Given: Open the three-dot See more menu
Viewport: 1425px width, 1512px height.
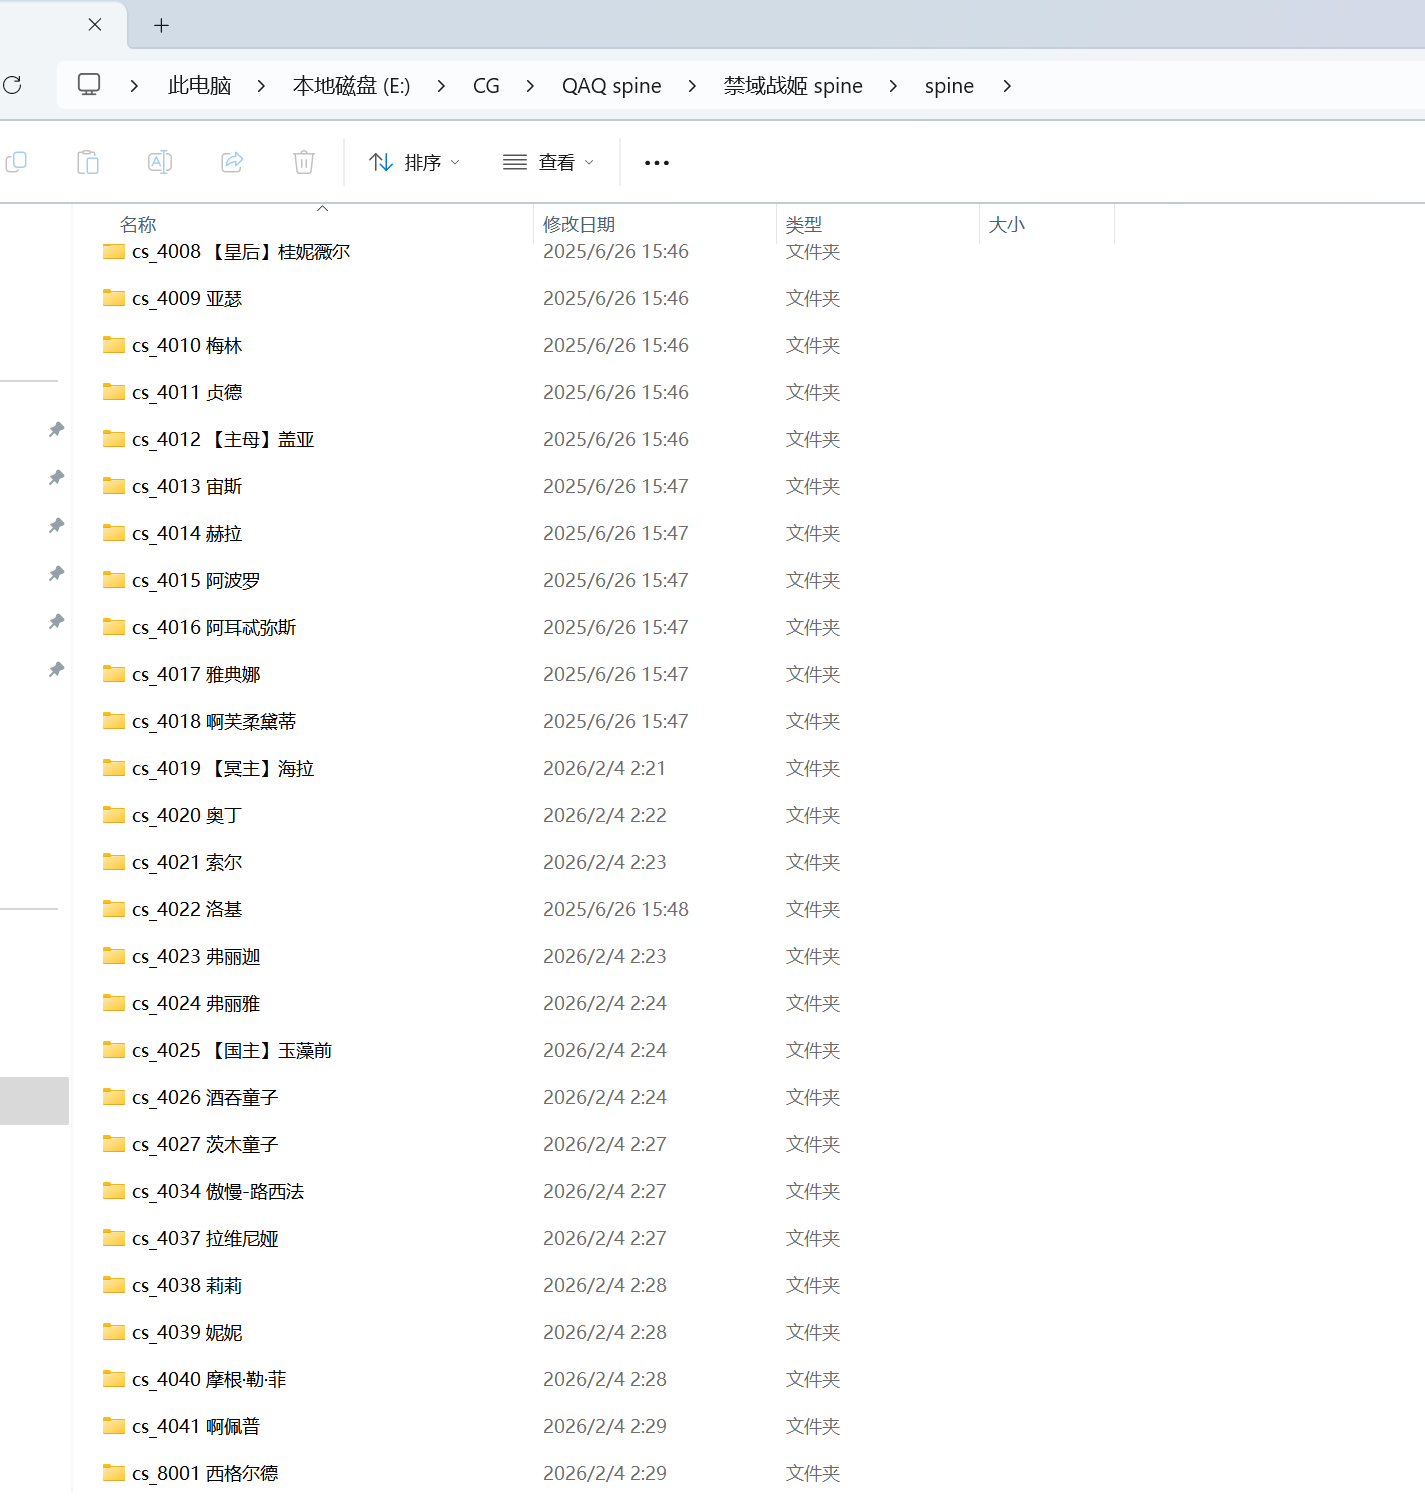Looking at the screenshot, I should pos(657,163).
